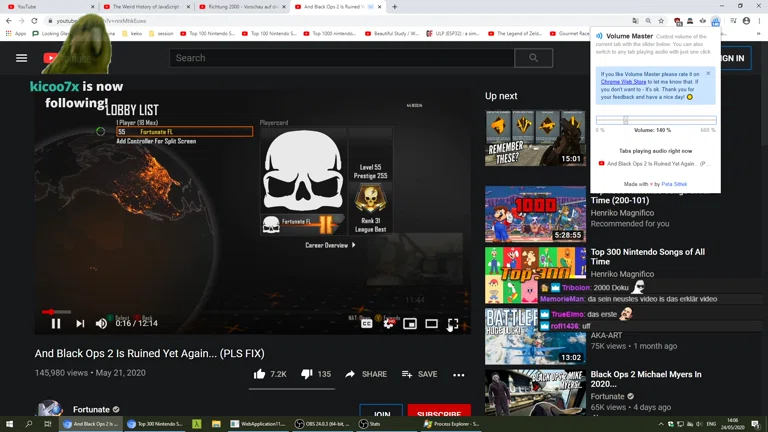The image size is (768, 432).
Task: Open 'kelew' bookmark folder
Action: point(132,33)
